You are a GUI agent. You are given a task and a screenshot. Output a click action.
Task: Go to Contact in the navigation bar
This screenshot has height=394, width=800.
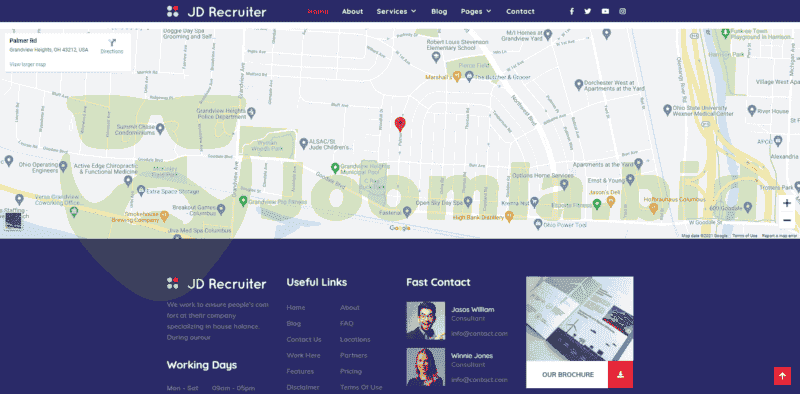[520, 11]
